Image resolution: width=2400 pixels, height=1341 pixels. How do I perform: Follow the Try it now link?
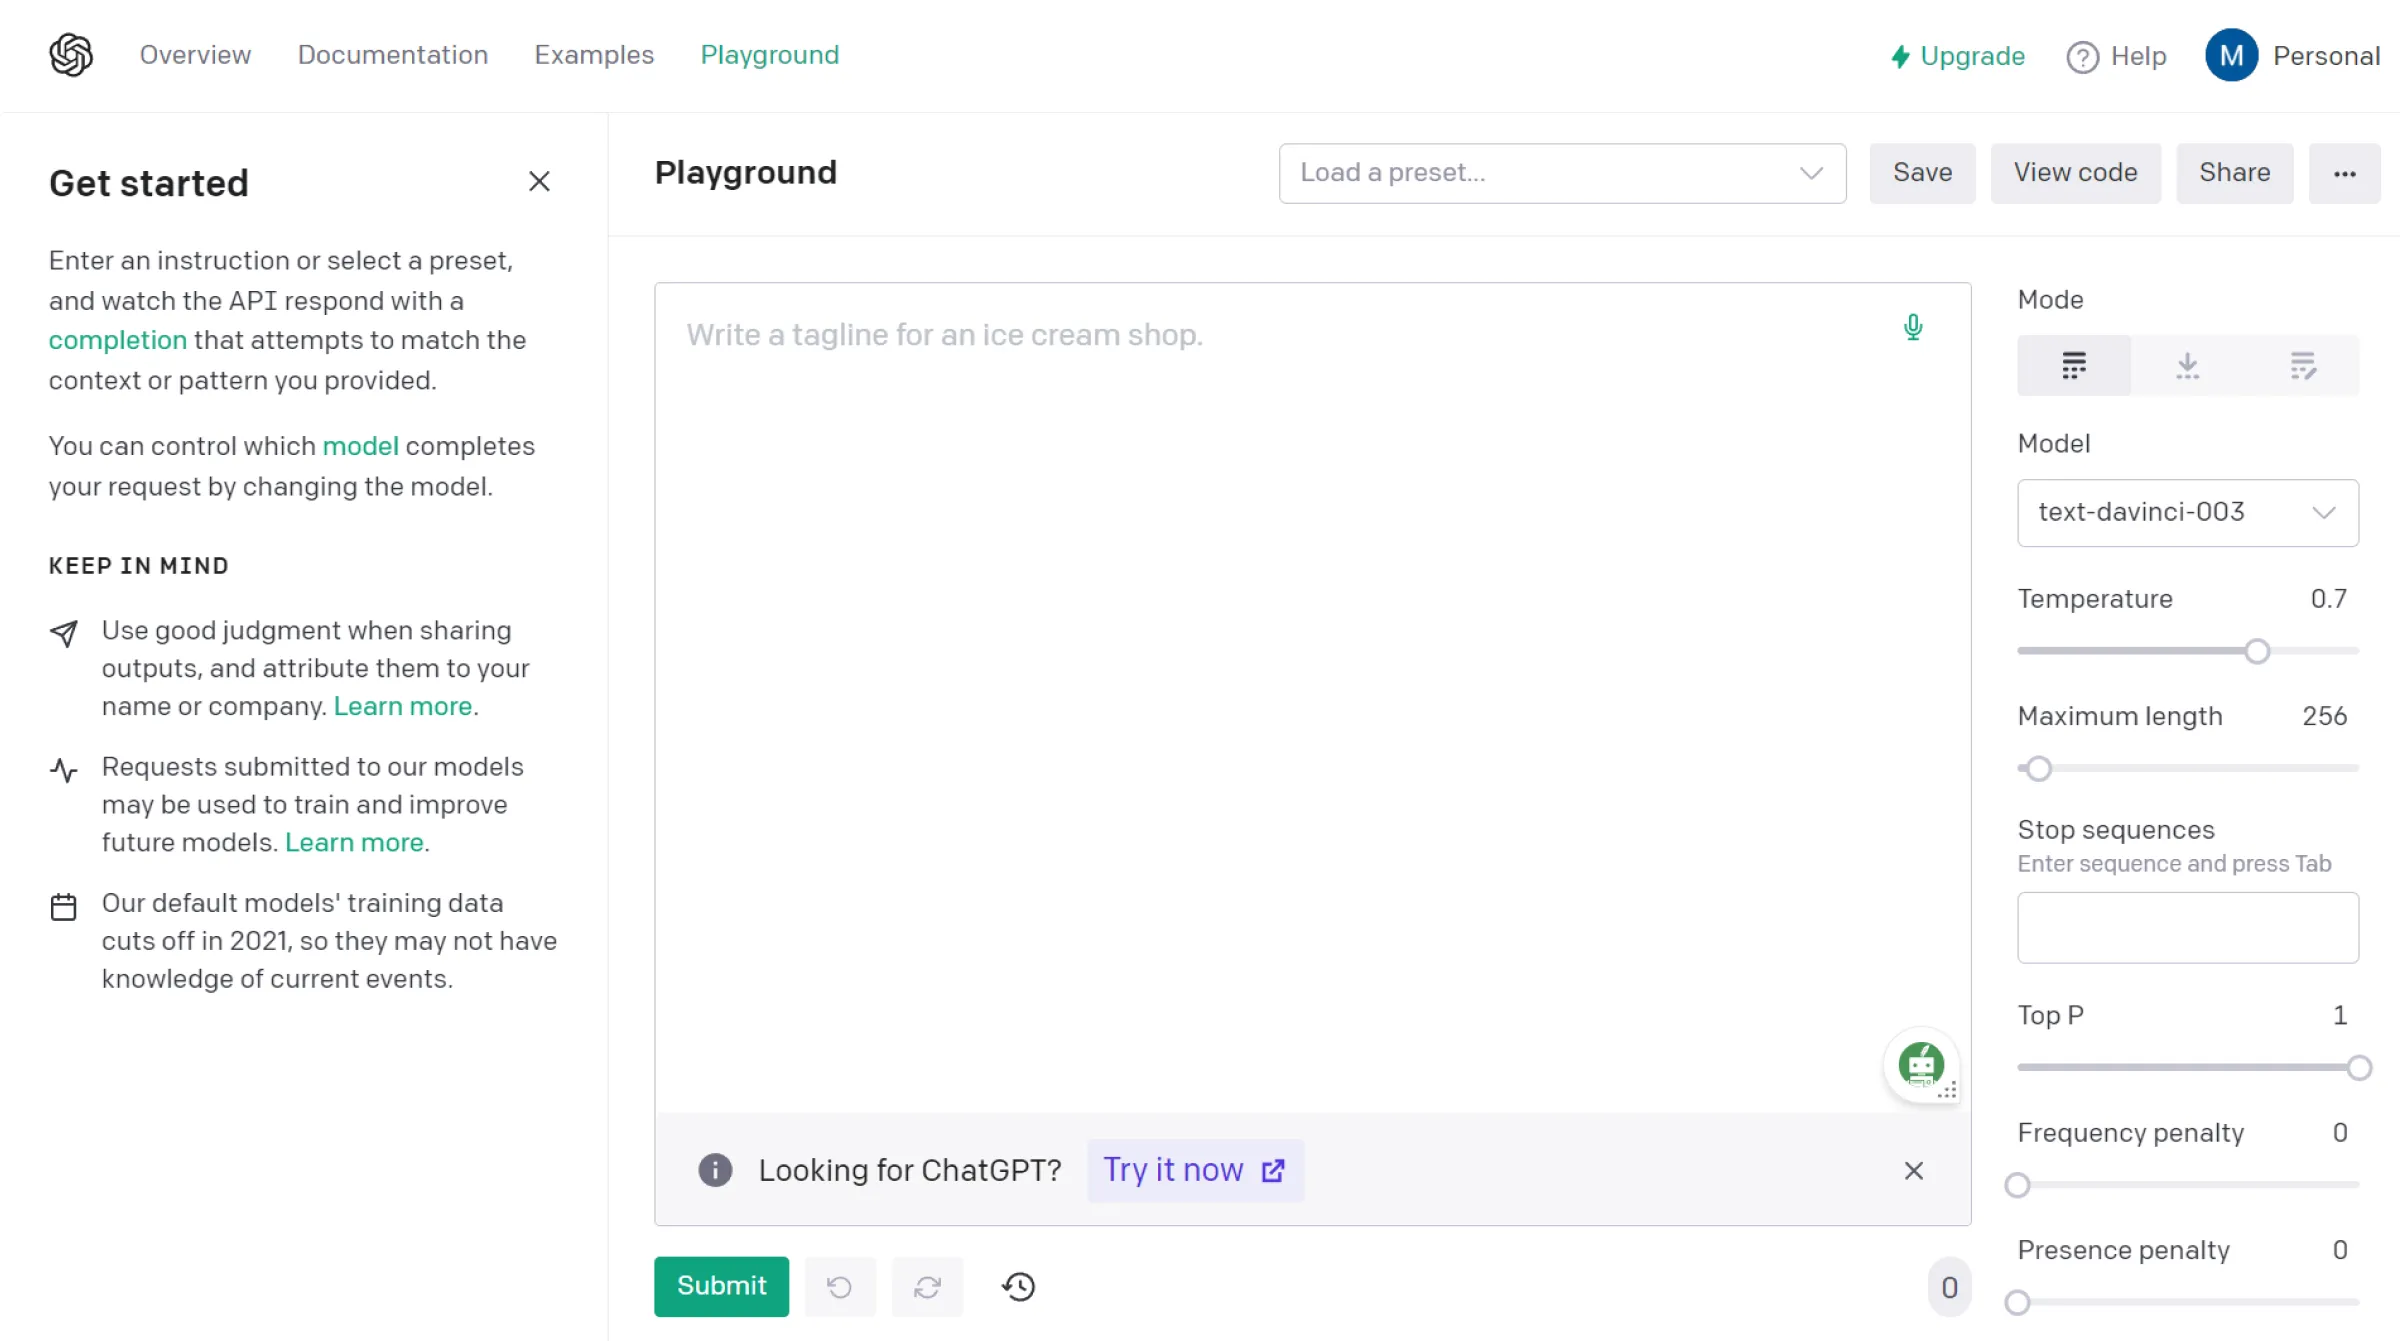click(x=1193, y=1169)
